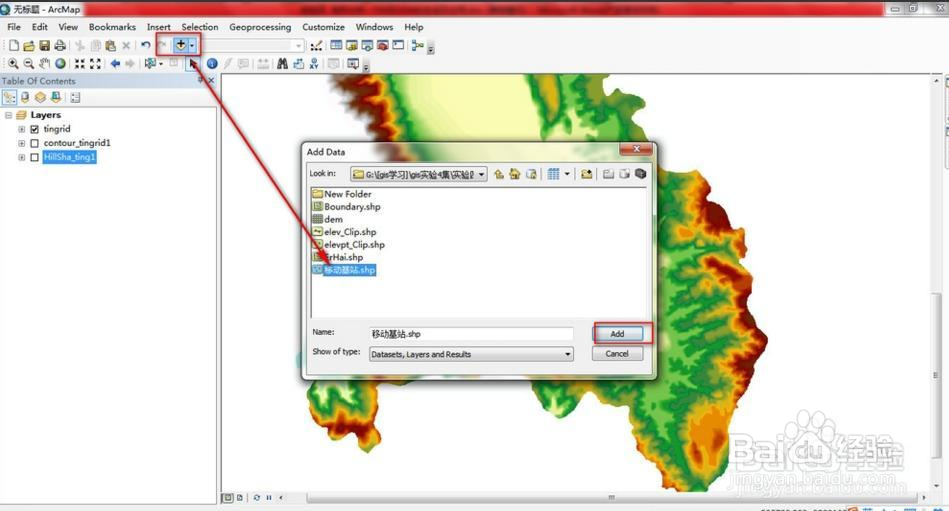The width and height of the screenshot is (949, 511).
Task: Open the Catalog window icon
Action: [352, 45]
